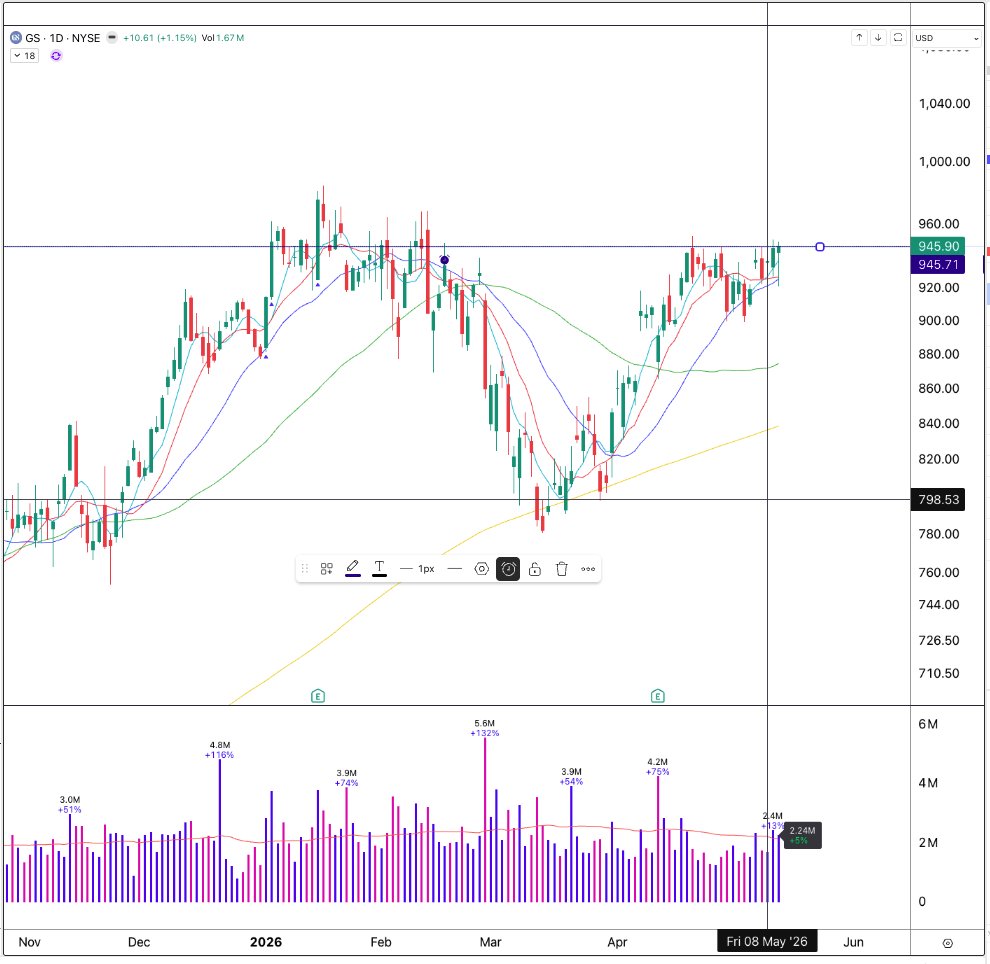Click the 2.24M +5% volume tooltip
The image size is (990, 964).
[x=802, y=835]
